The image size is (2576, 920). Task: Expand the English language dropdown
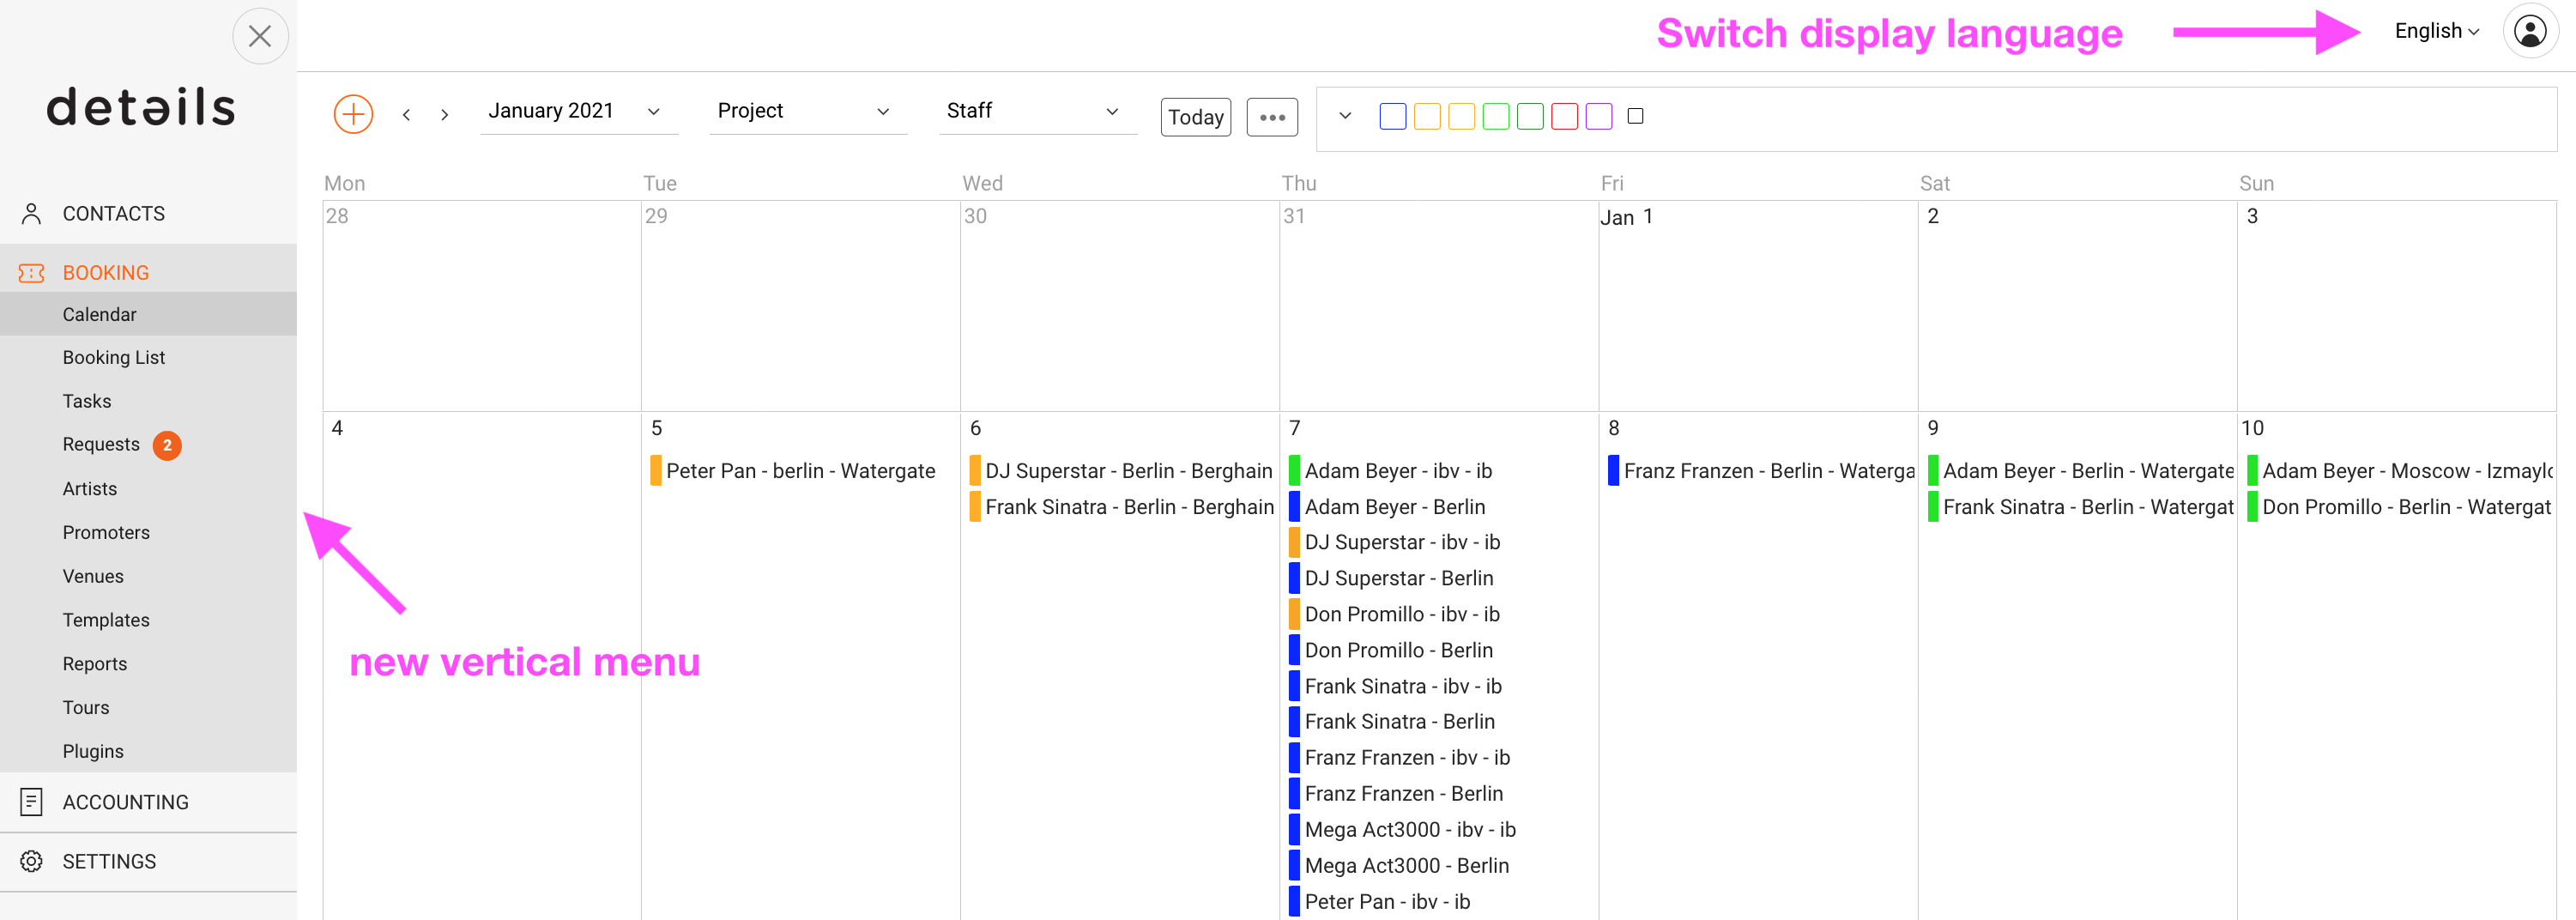click(2436, 31)
